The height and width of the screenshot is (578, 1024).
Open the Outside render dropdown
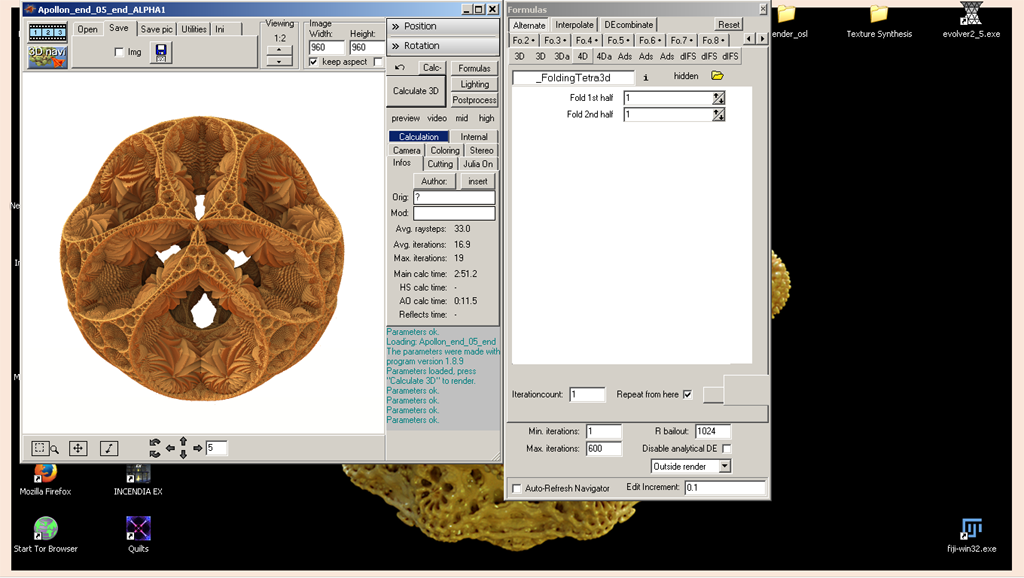tap(725, 466)
